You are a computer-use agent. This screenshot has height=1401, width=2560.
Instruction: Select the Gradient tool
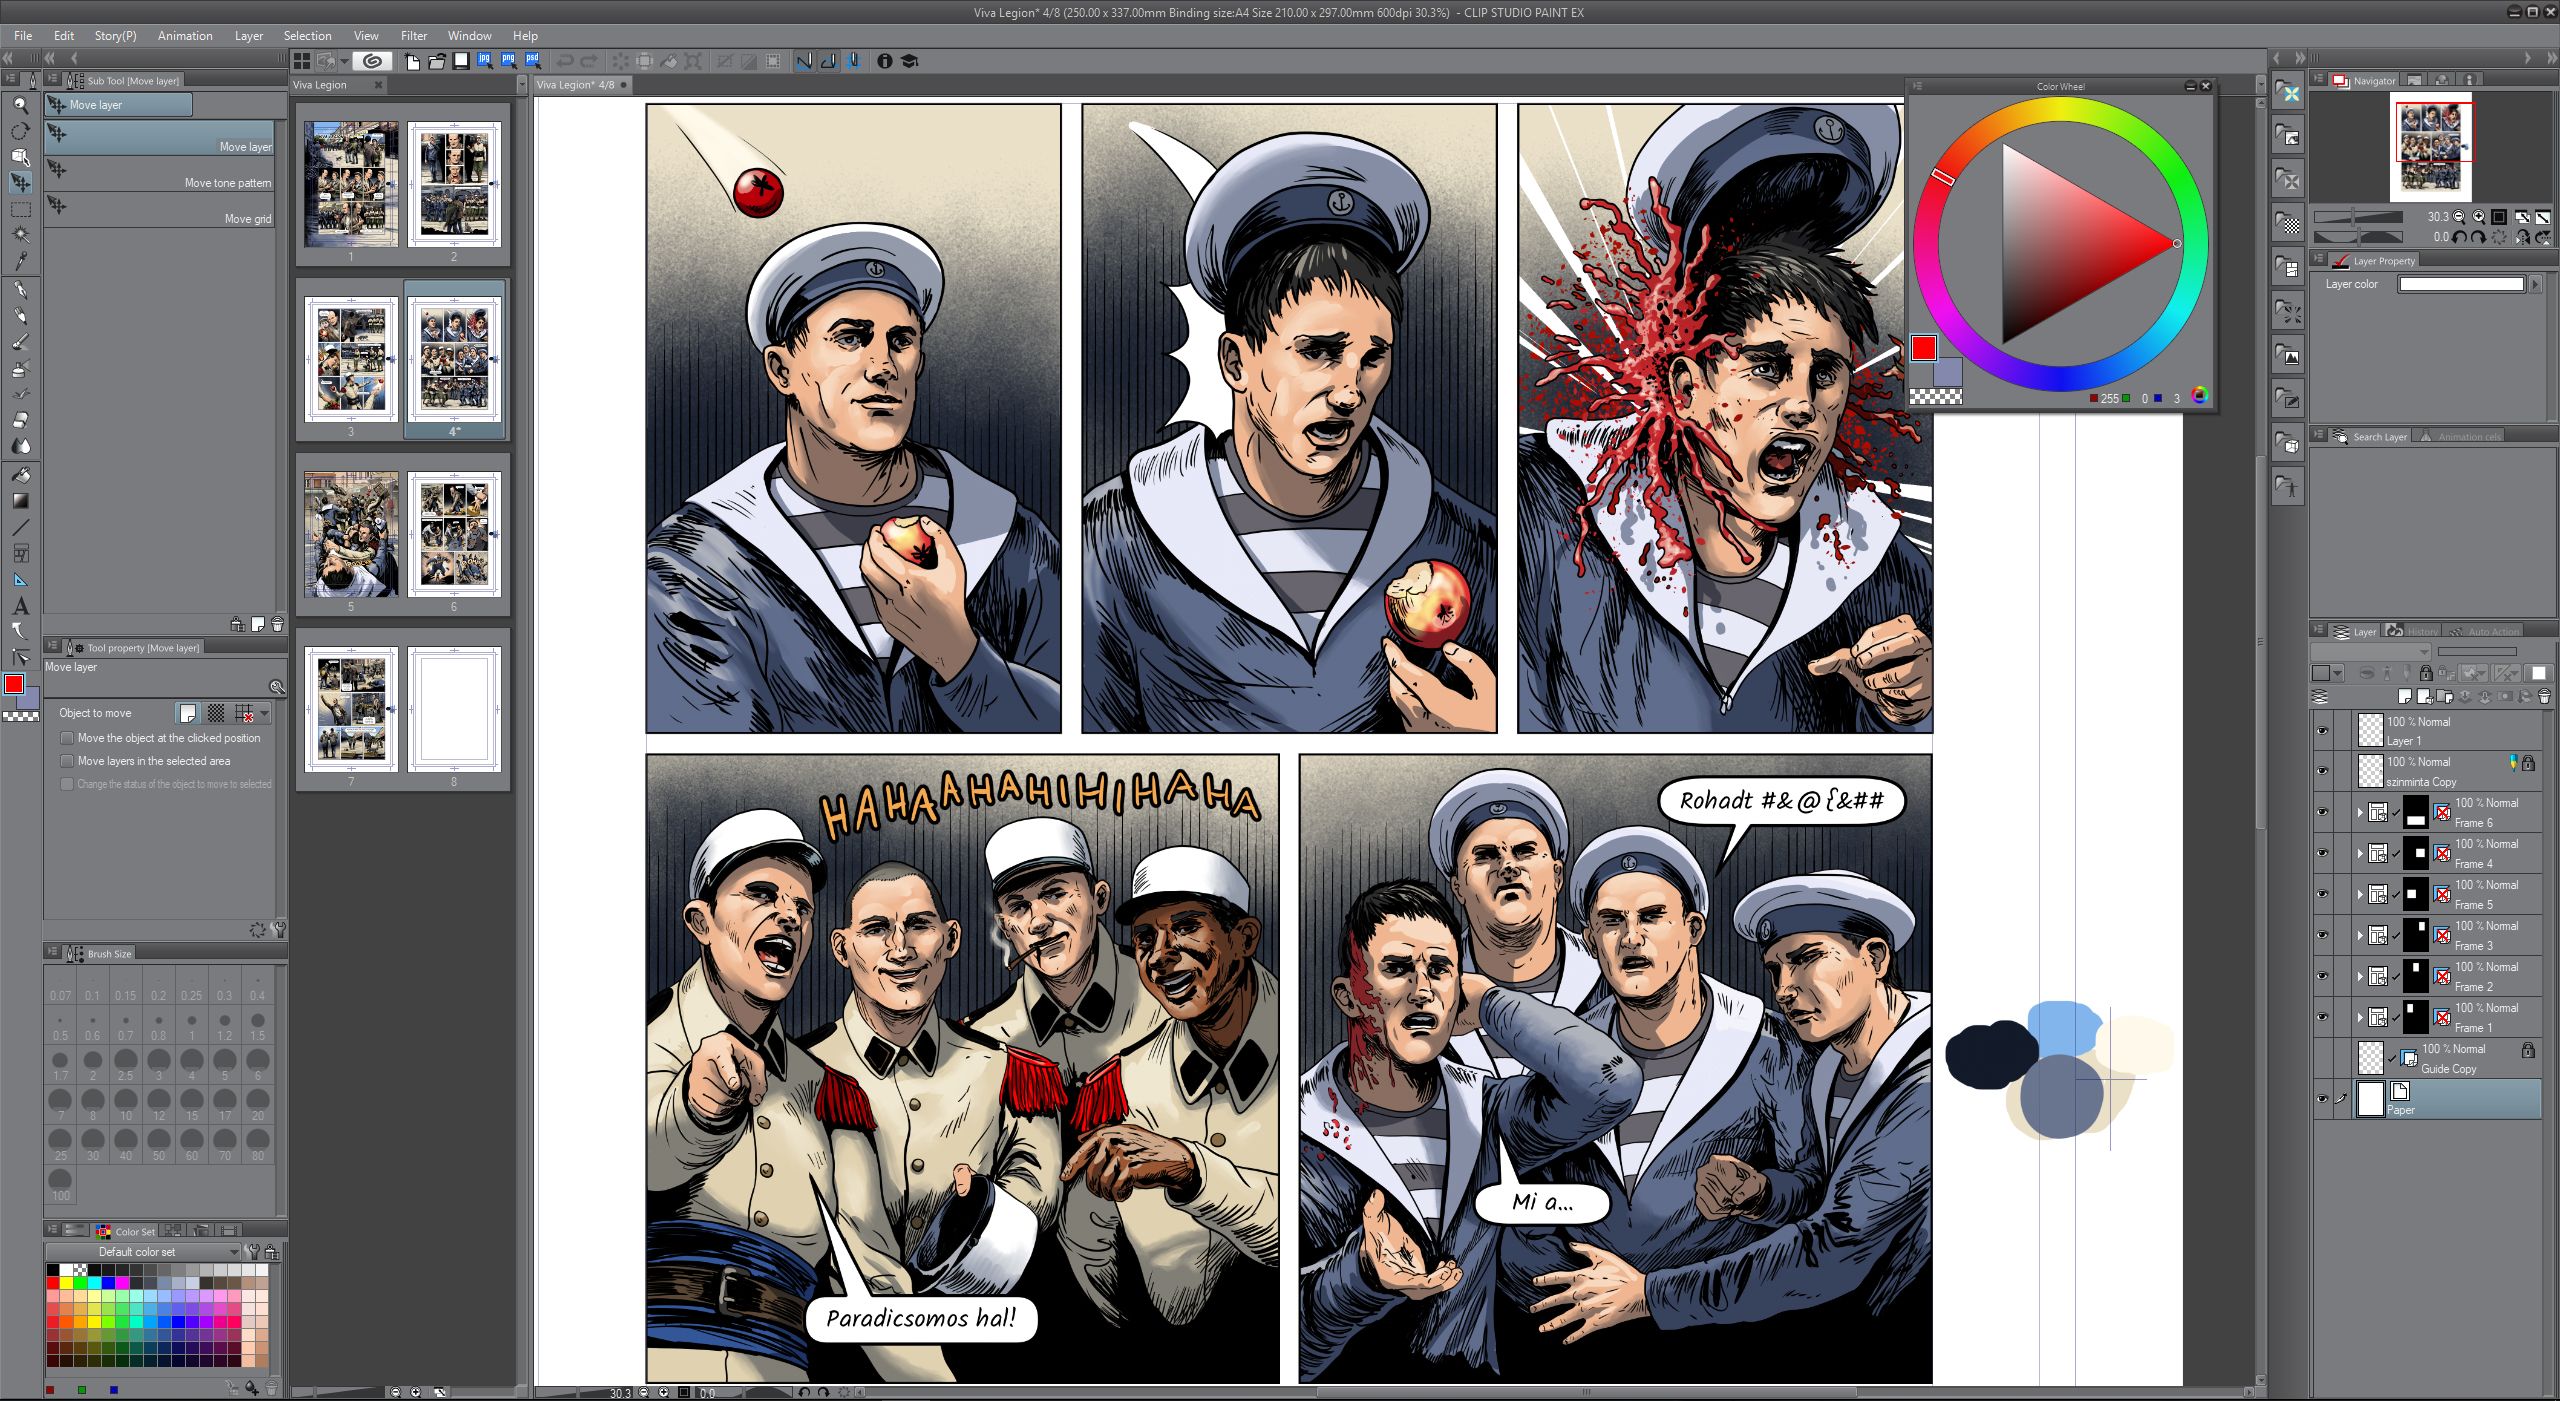tap(20, 501)
